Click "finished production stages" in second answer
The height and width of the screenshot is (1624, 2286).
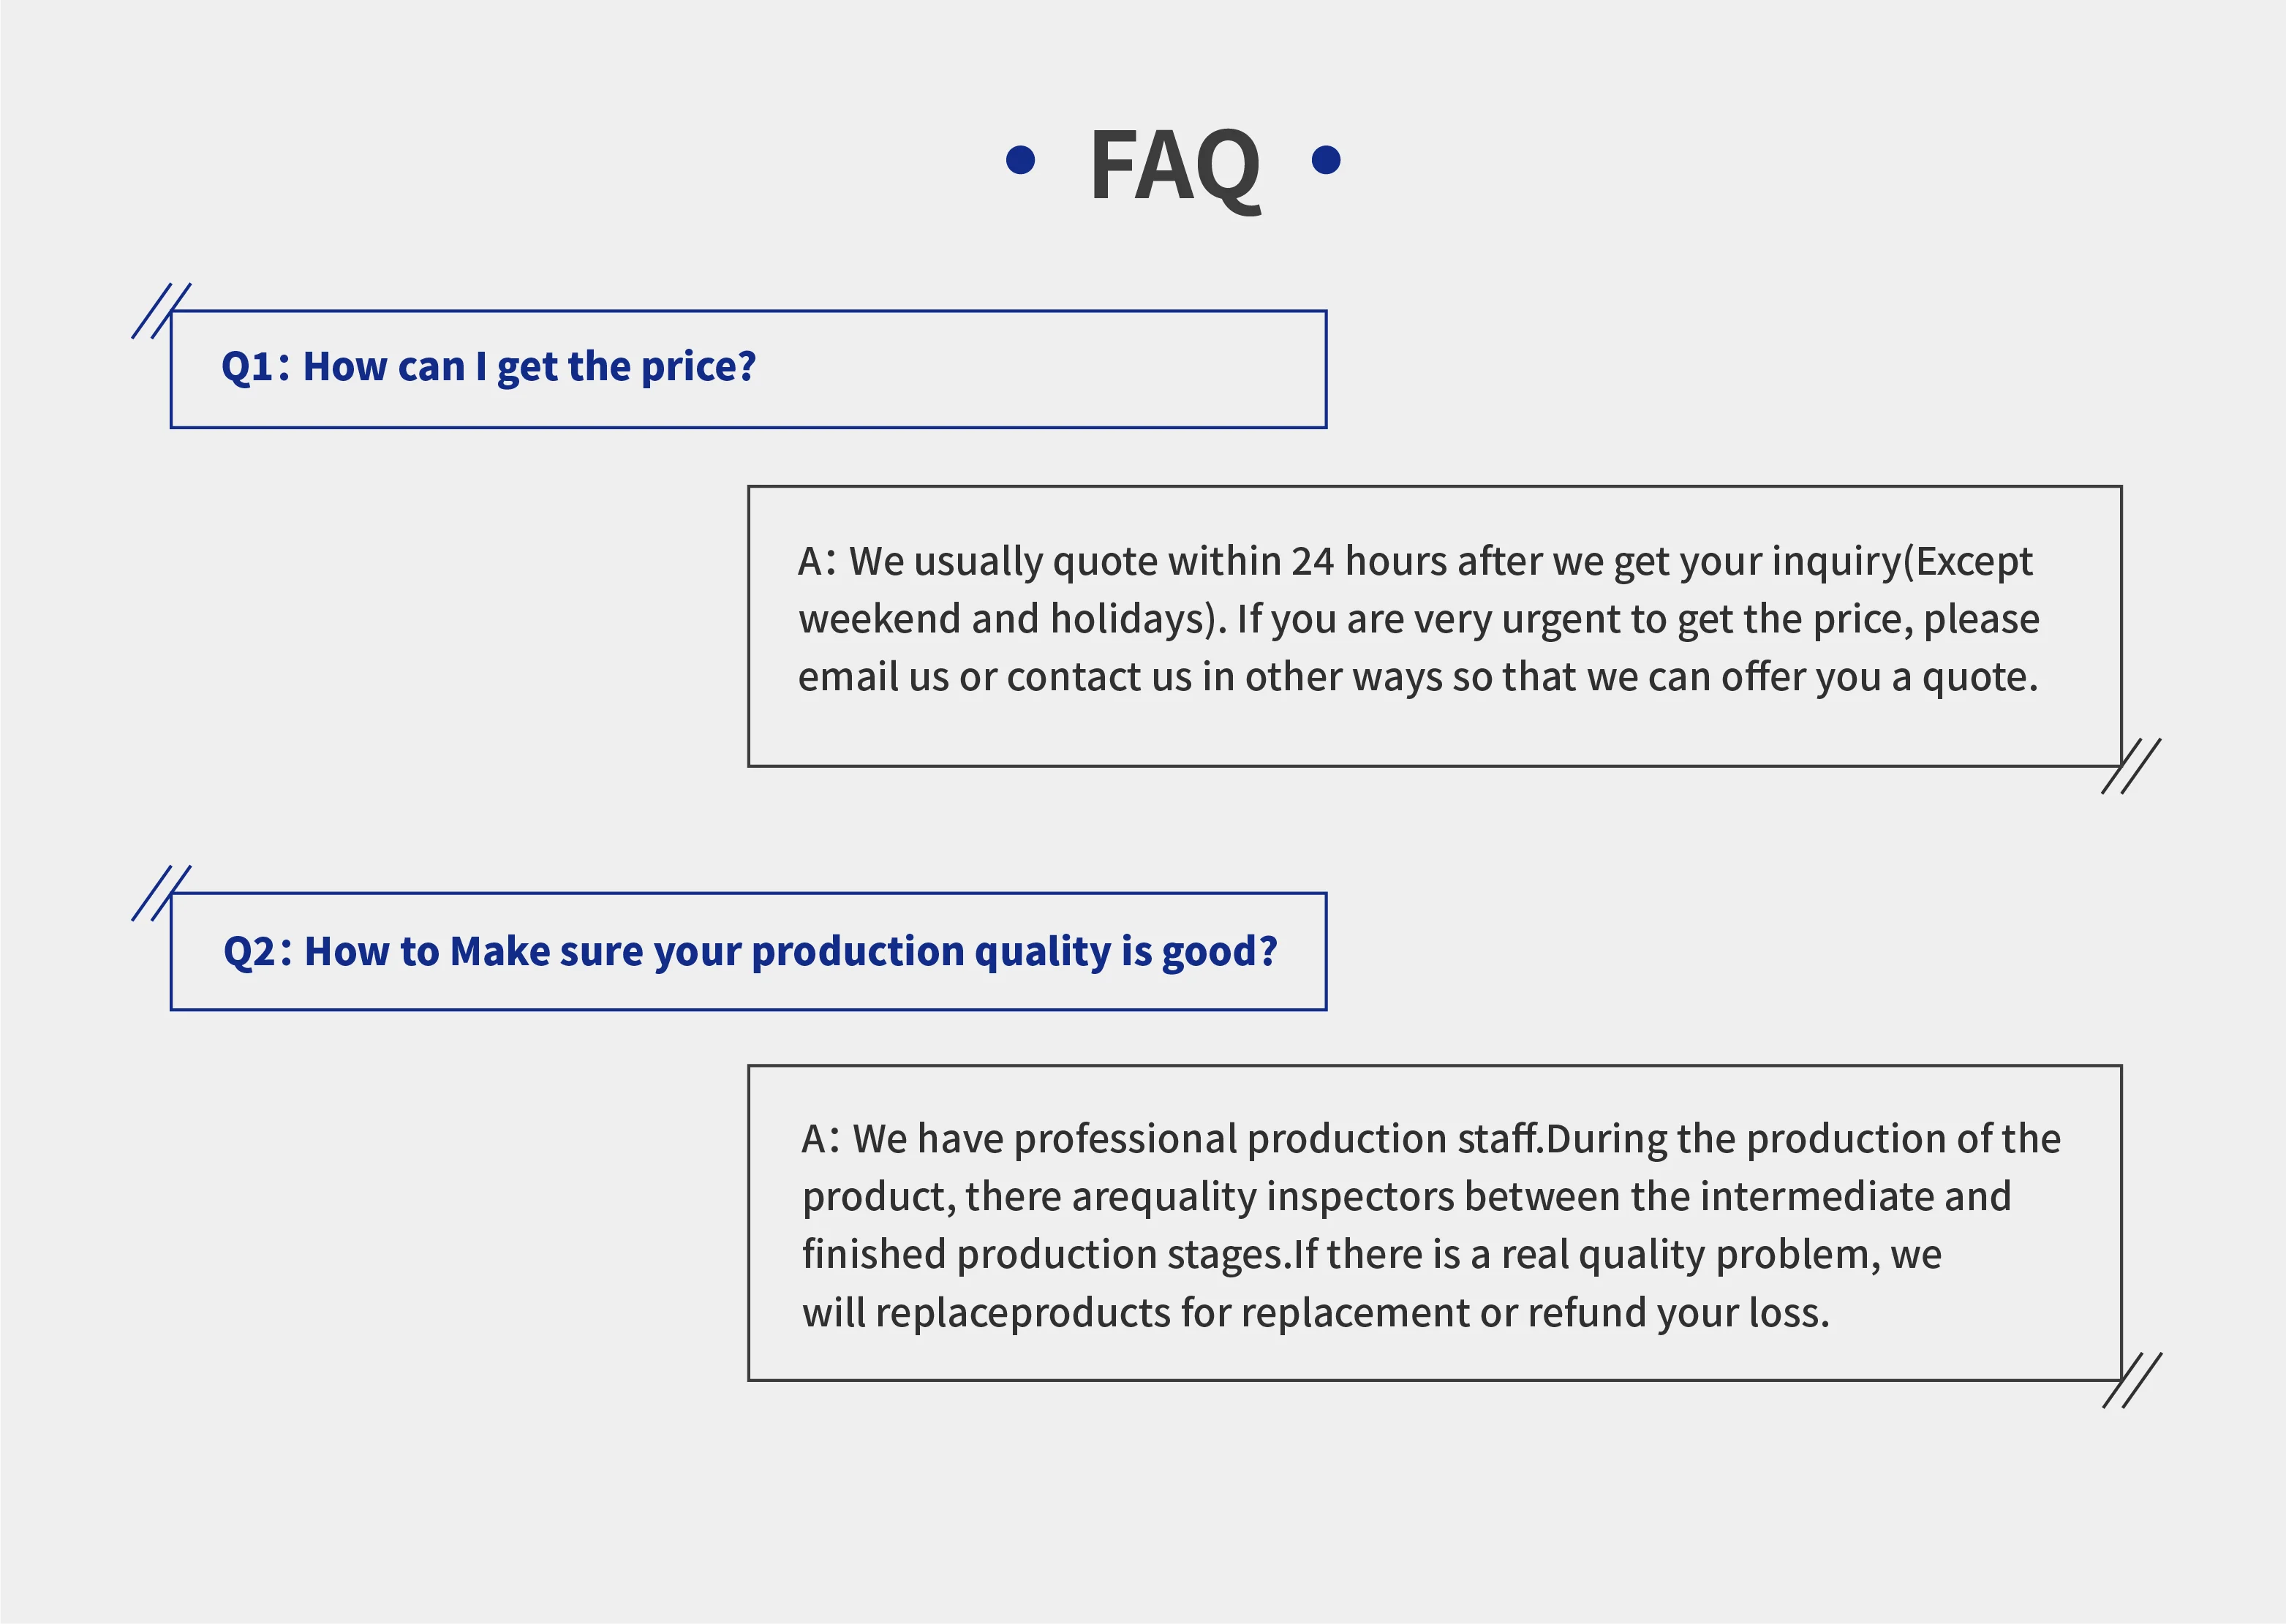pos(1044,1254)
